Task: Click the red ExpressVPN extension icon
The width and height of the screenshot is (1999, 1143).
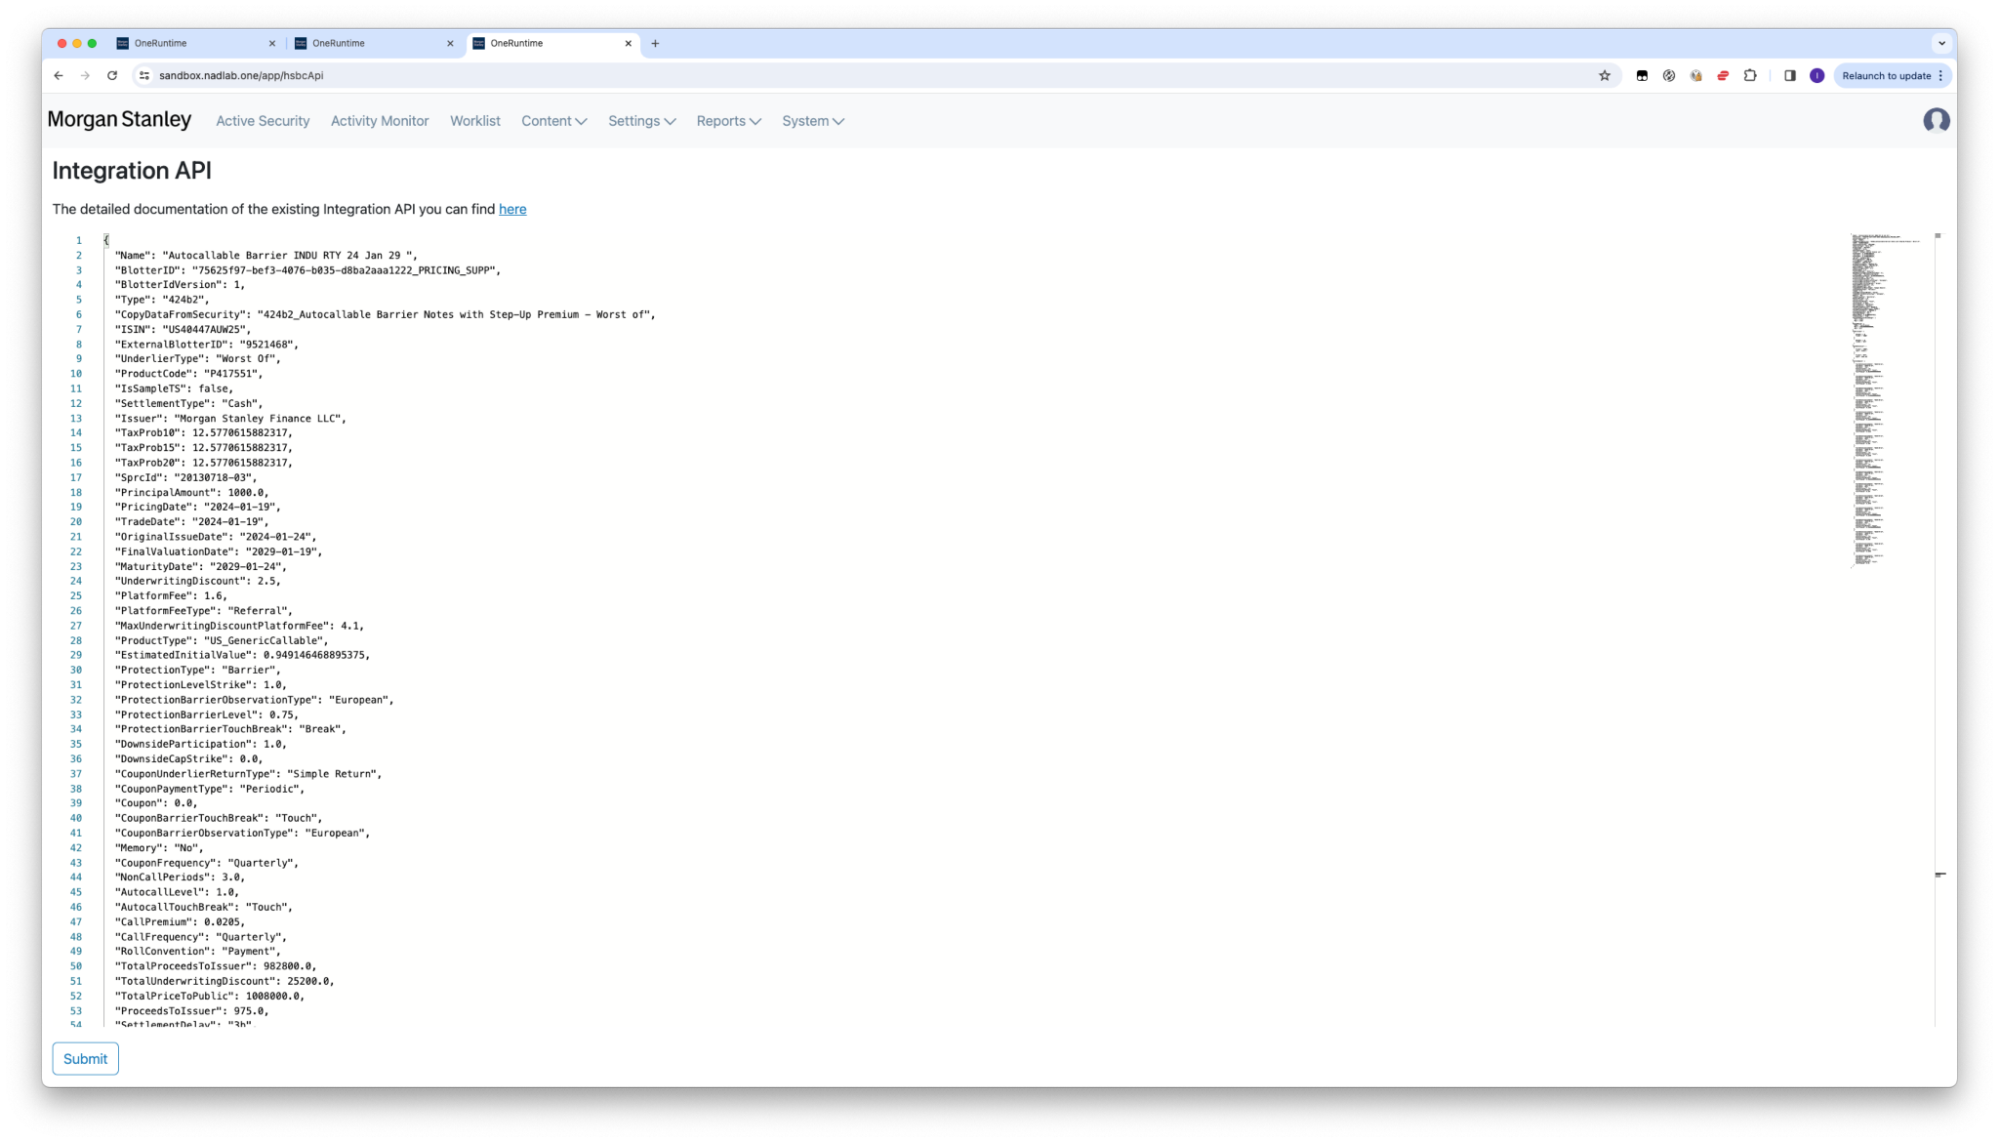Action: (1723, 76)
